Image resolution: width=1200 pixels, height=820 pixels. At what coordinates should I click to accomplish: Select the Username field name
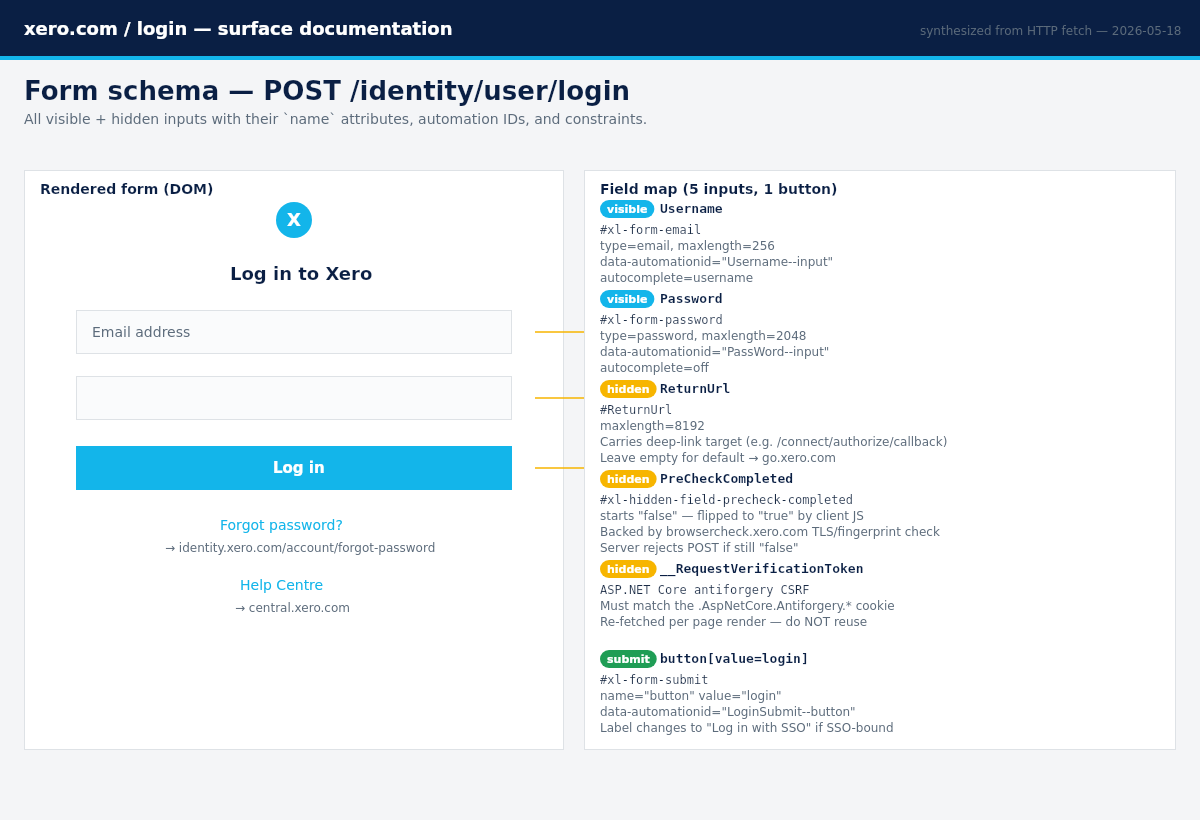(x=691, y=209)
